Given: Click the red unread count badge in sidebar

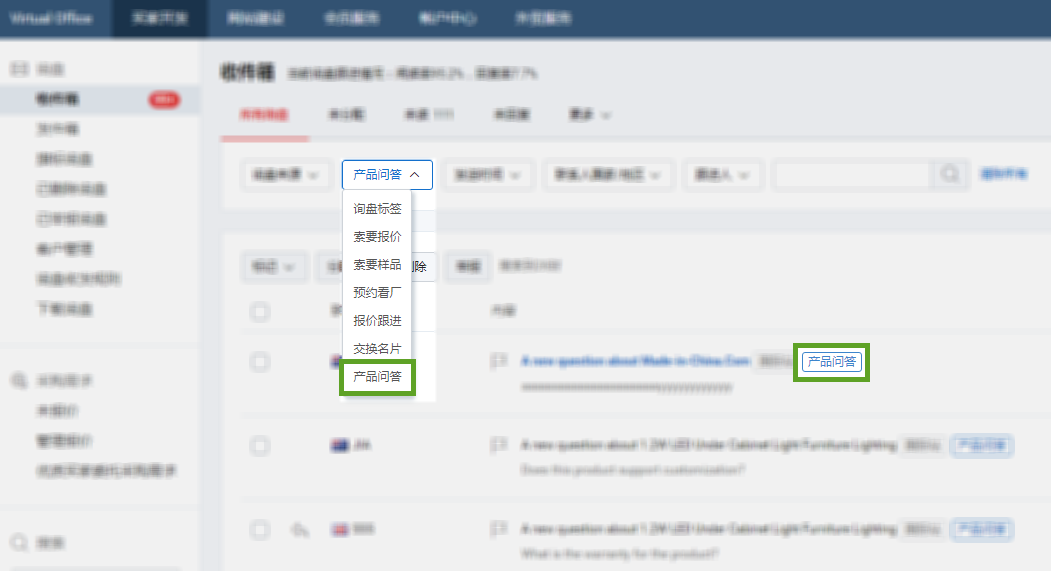Looking at the screenshot, I should coord(164,100).
